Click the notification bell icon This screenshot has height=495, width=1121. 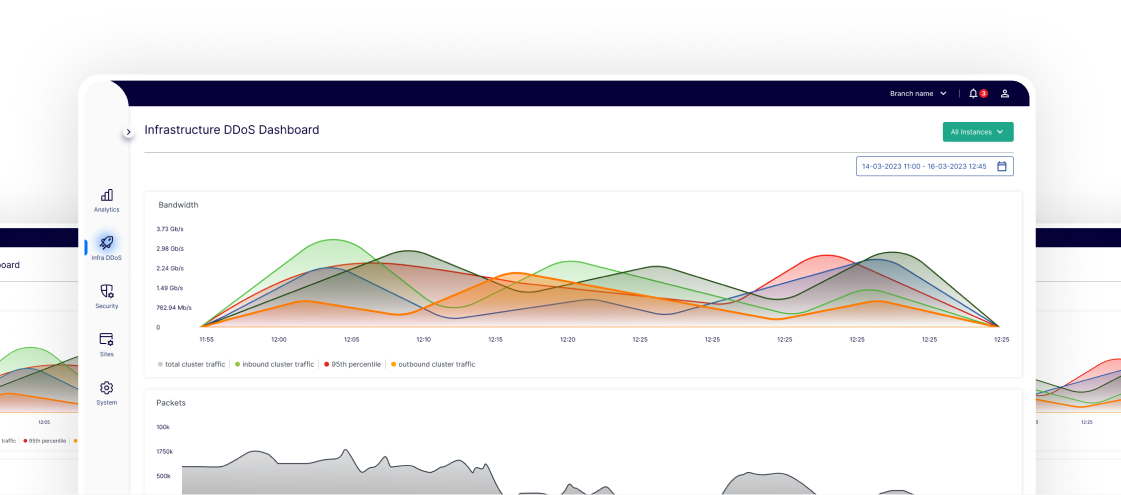[973, 94]
